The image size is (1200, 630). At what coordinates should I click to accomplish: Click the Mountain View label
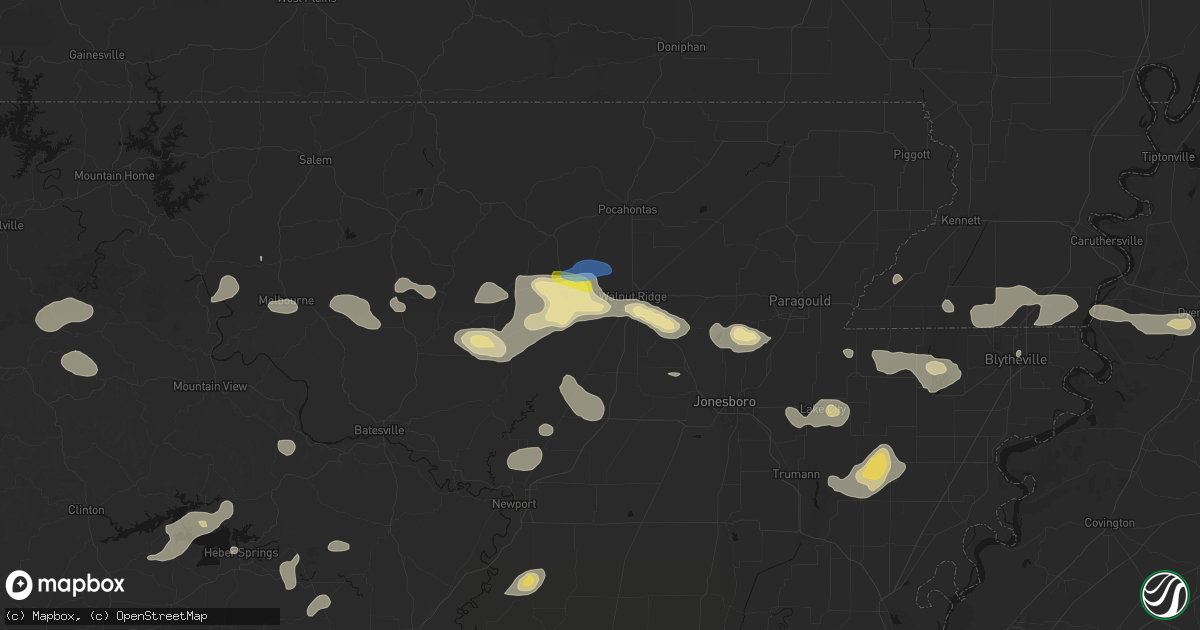pyautogui.click(x=210, y=386)
